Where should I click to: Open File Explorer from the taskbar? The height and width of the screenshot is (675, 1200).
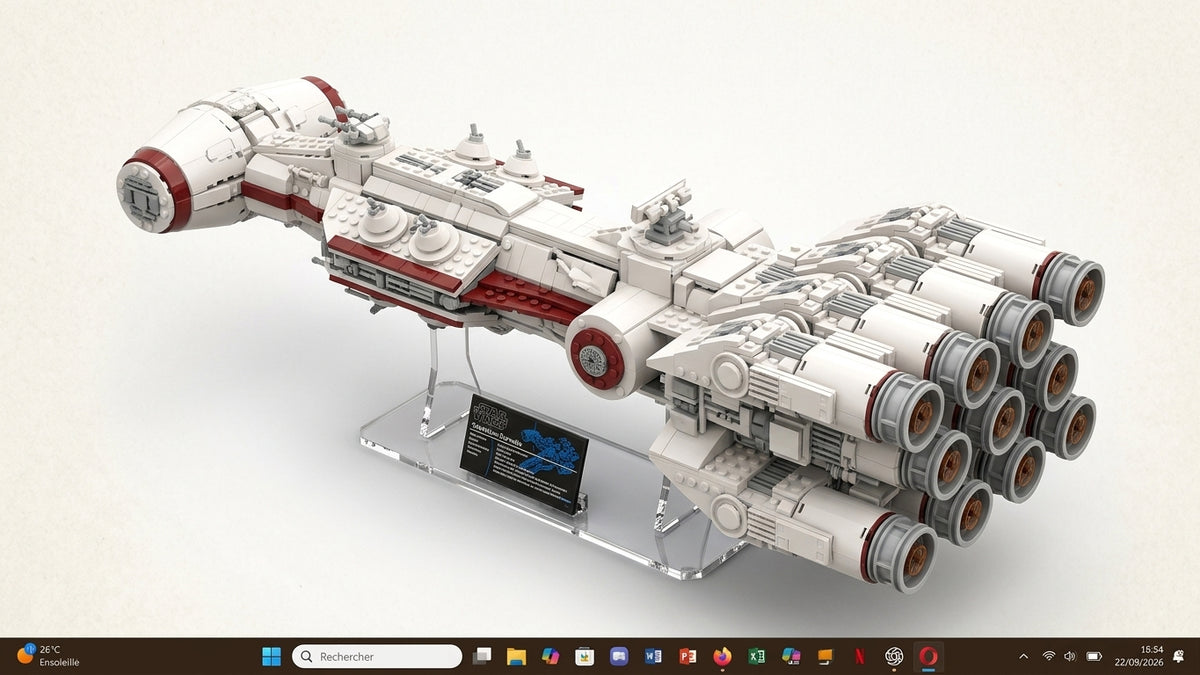516,656
